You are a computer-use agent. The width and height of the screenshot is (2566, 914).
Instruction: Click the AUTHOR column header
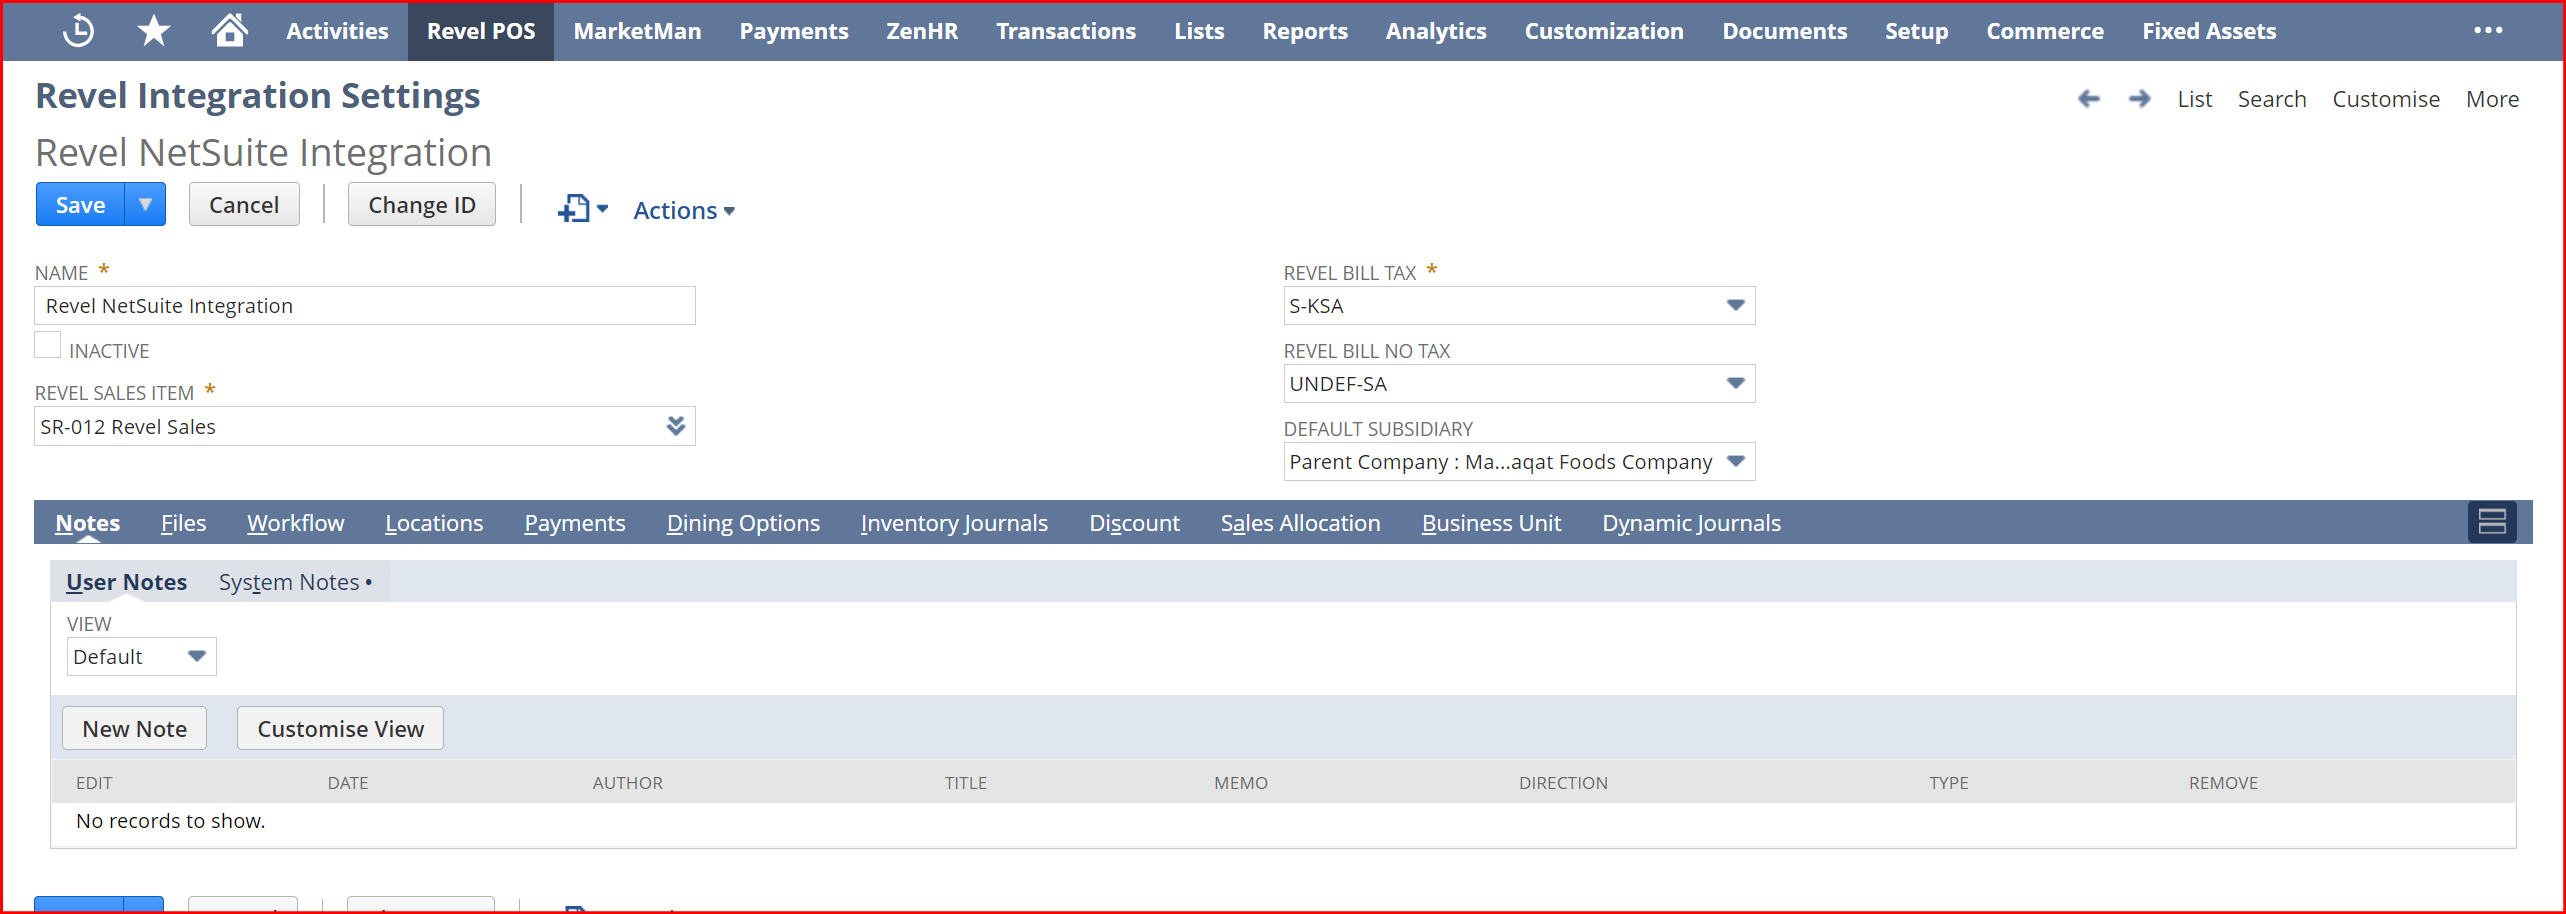click(628, 783)
